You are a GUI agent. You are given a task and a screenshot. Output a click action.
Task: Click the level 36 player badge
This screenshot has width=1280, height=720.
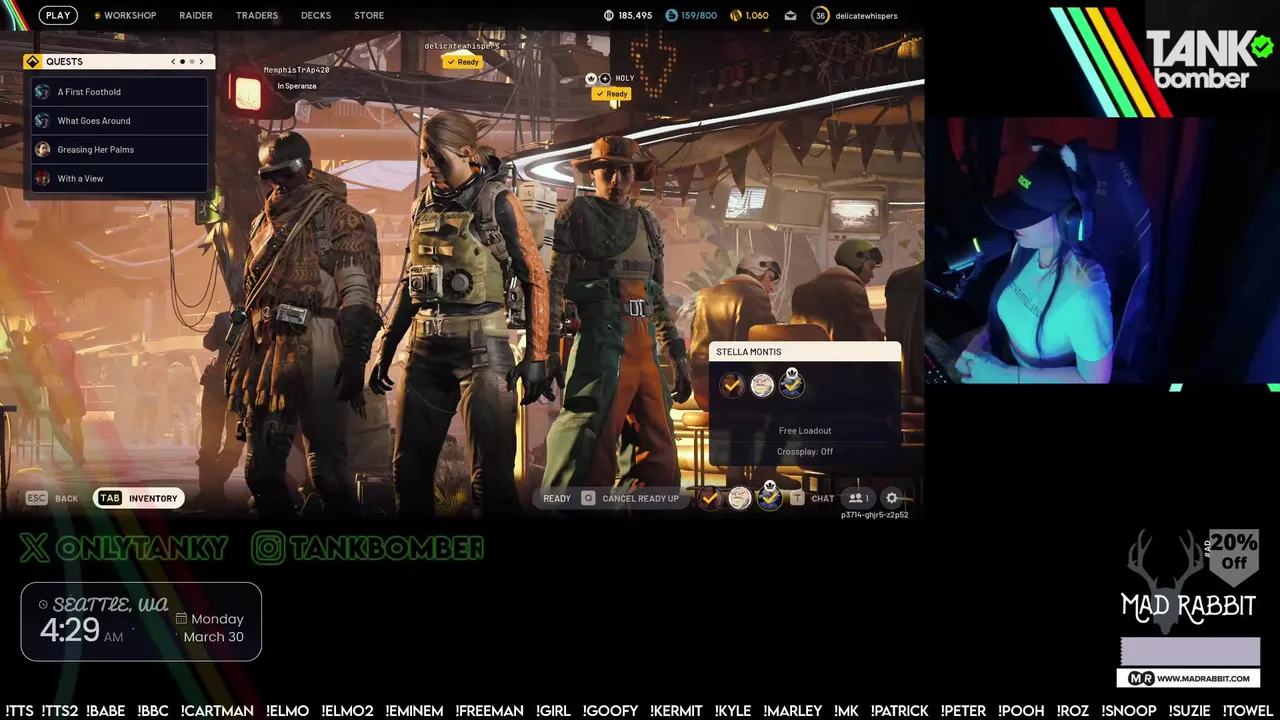pos(820,15)
